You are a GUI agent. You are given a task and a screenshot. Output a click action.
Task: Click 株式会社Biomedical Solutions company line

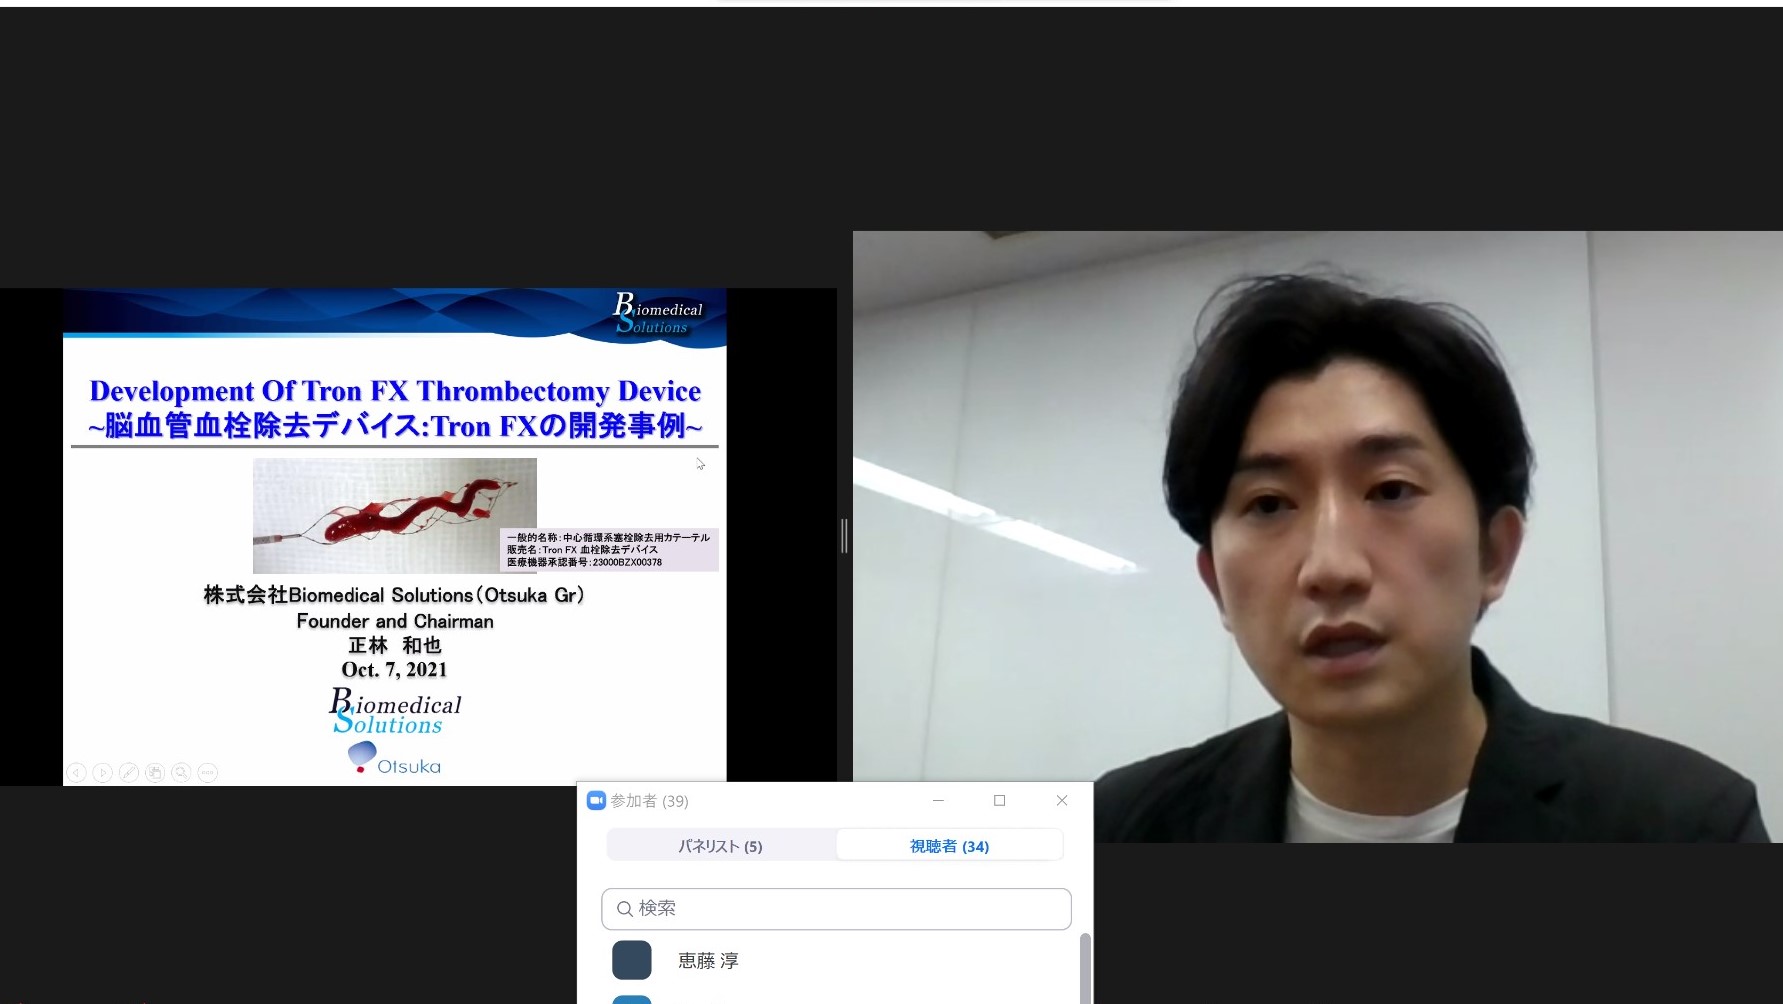(x=394, y=595)
